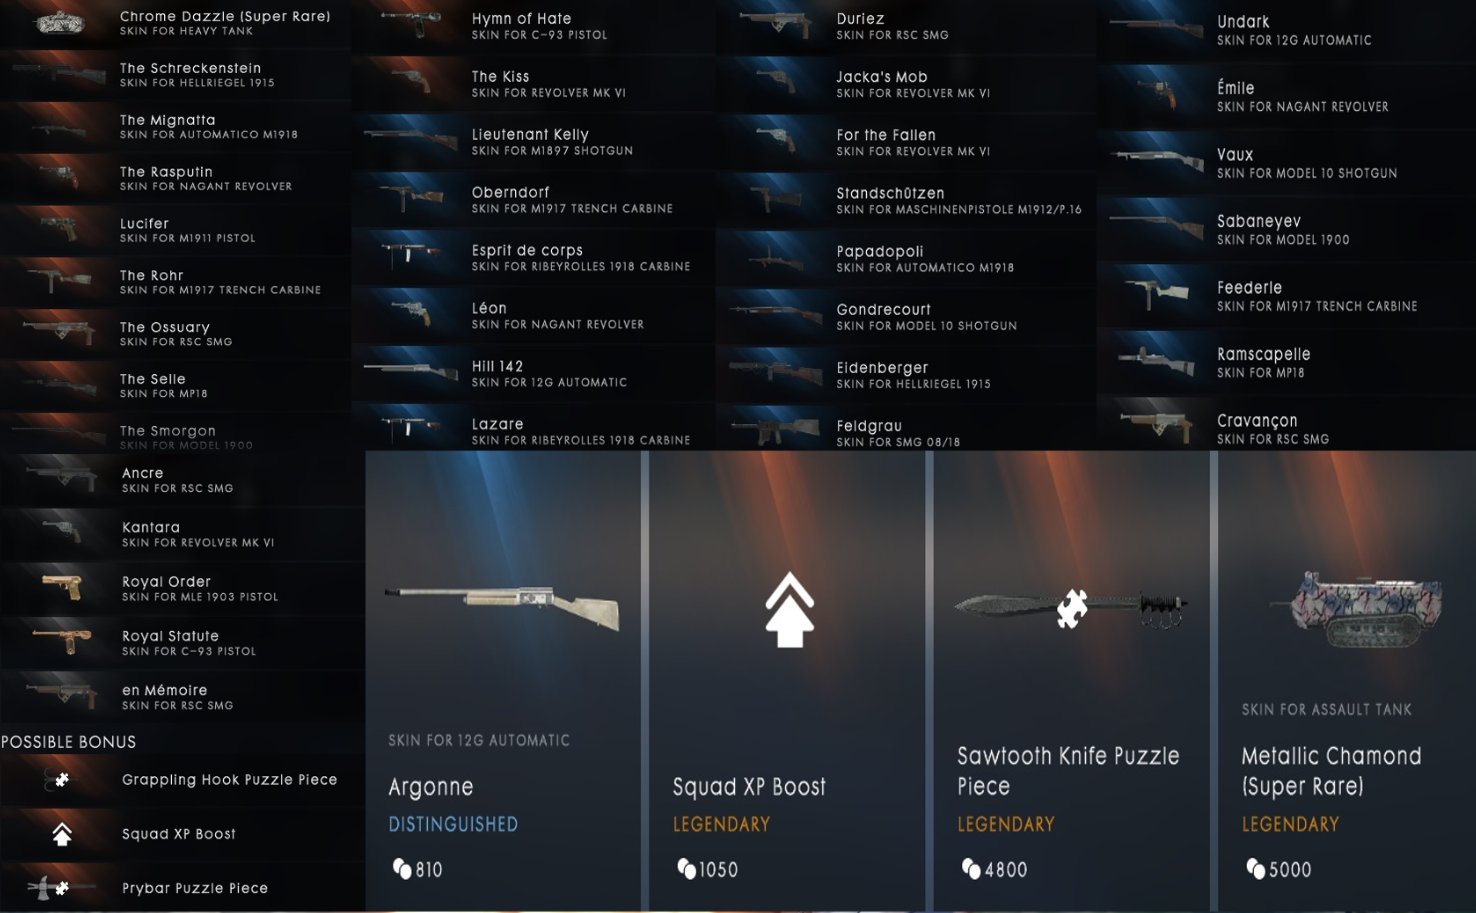Select Lieutenant Kelly M1897 Shotgun skin
Image resolution: width=1476 pixels, height=913 pixels.
click(537, 142)
